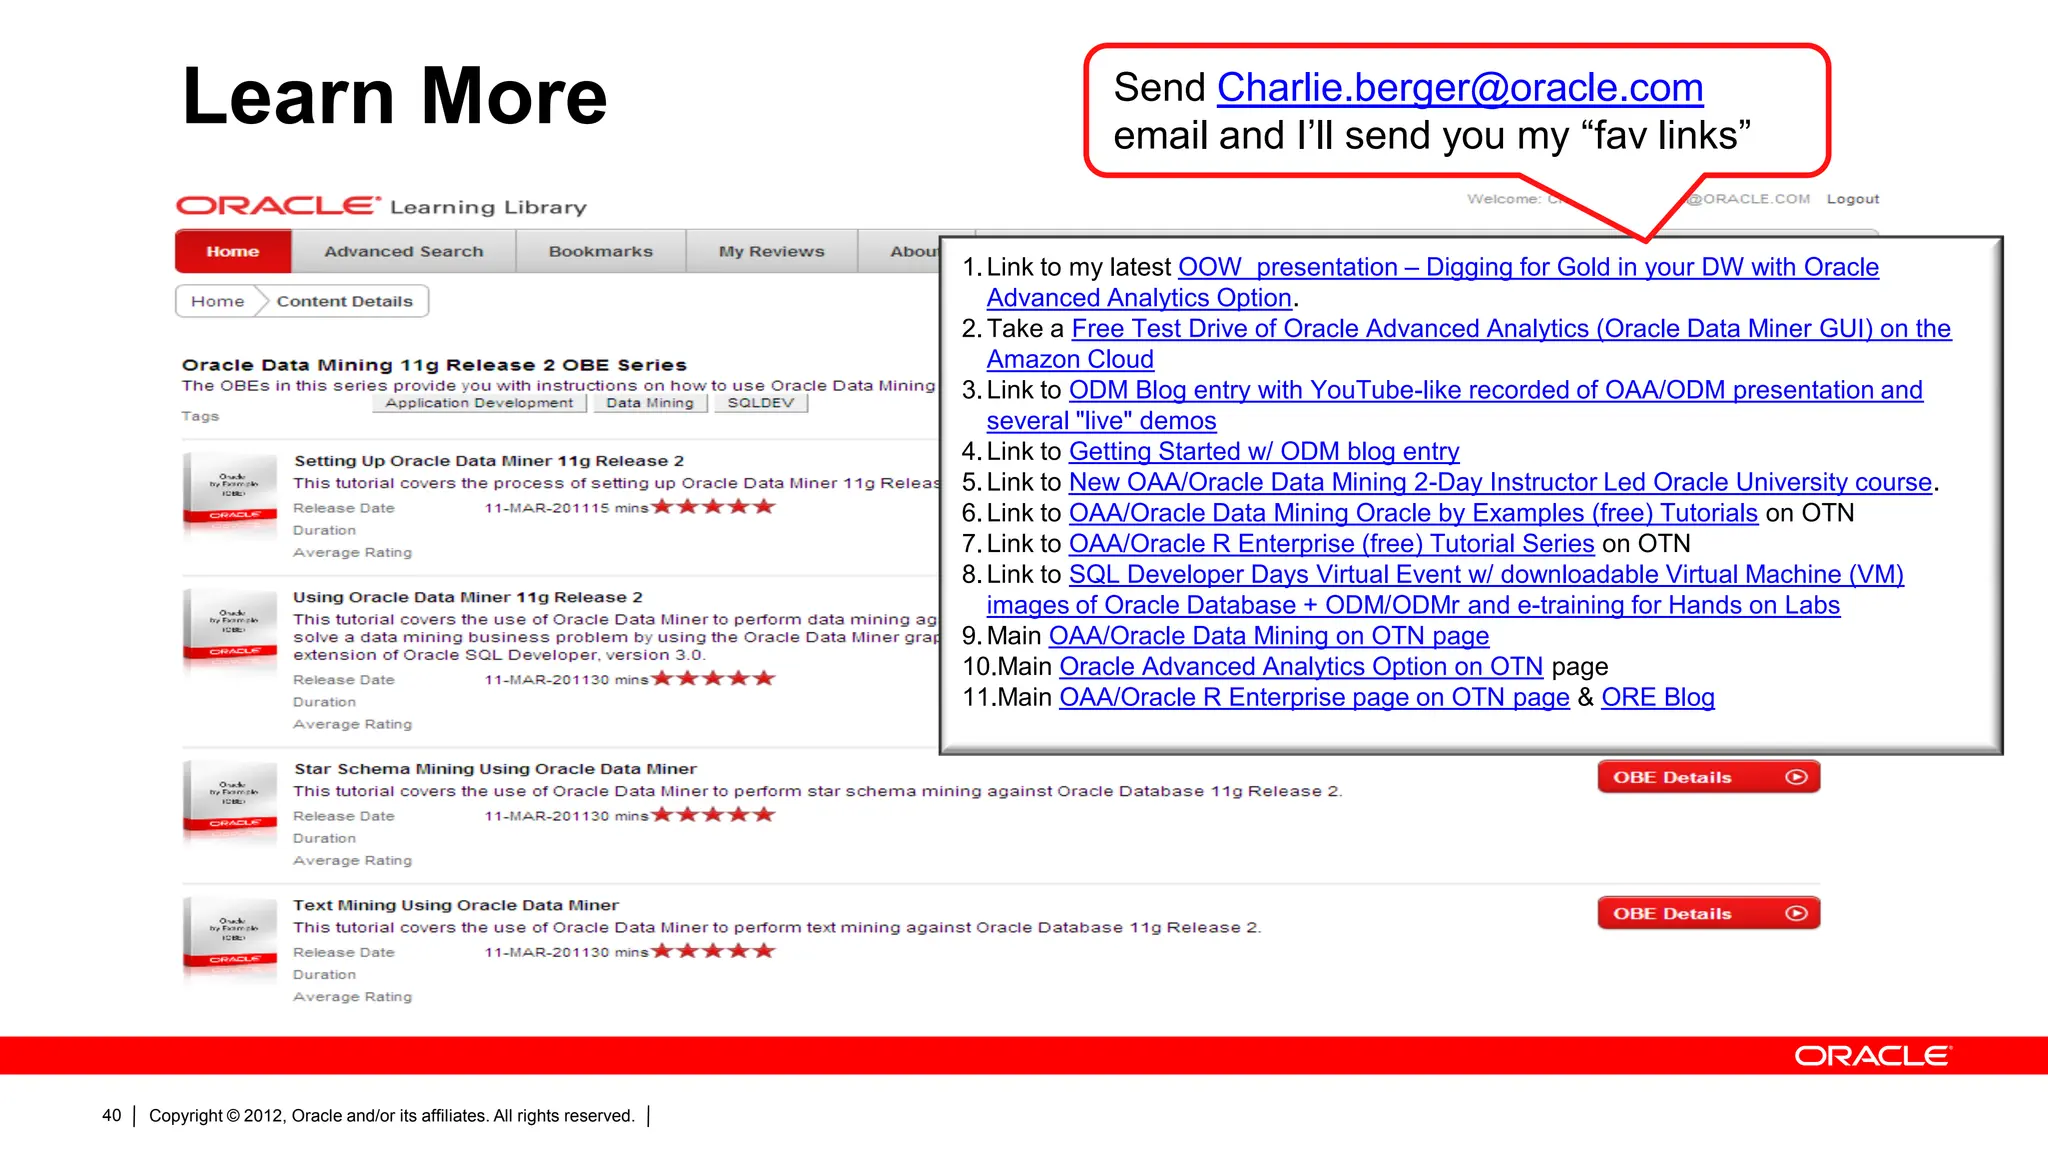Screen dimensions: 2048x1152
Task: Go to the My Reviews tab
Action: click(x=771, y=251)
